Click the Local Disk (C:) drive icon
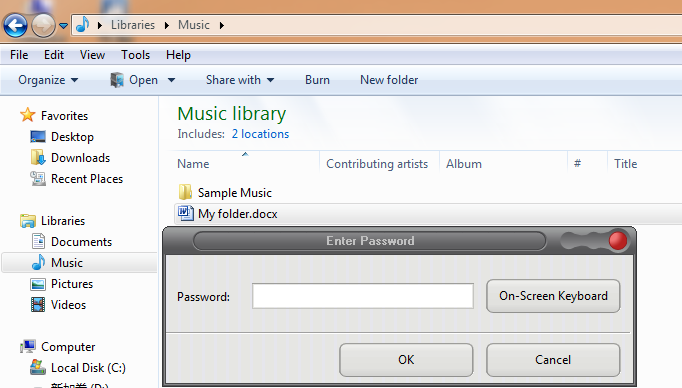This screenshot has height=388, width=682. 38,368
